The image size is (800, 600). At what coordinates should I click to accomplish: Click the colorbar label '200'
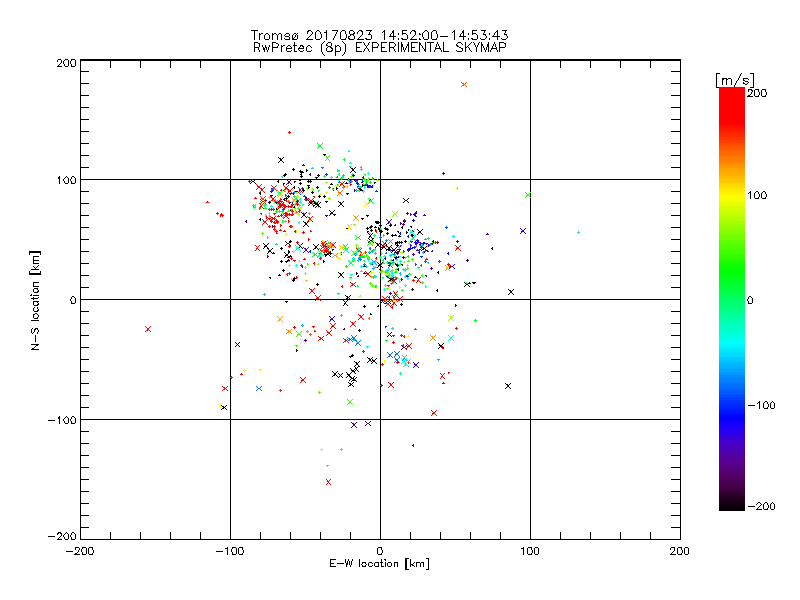[x=757, y=93]
